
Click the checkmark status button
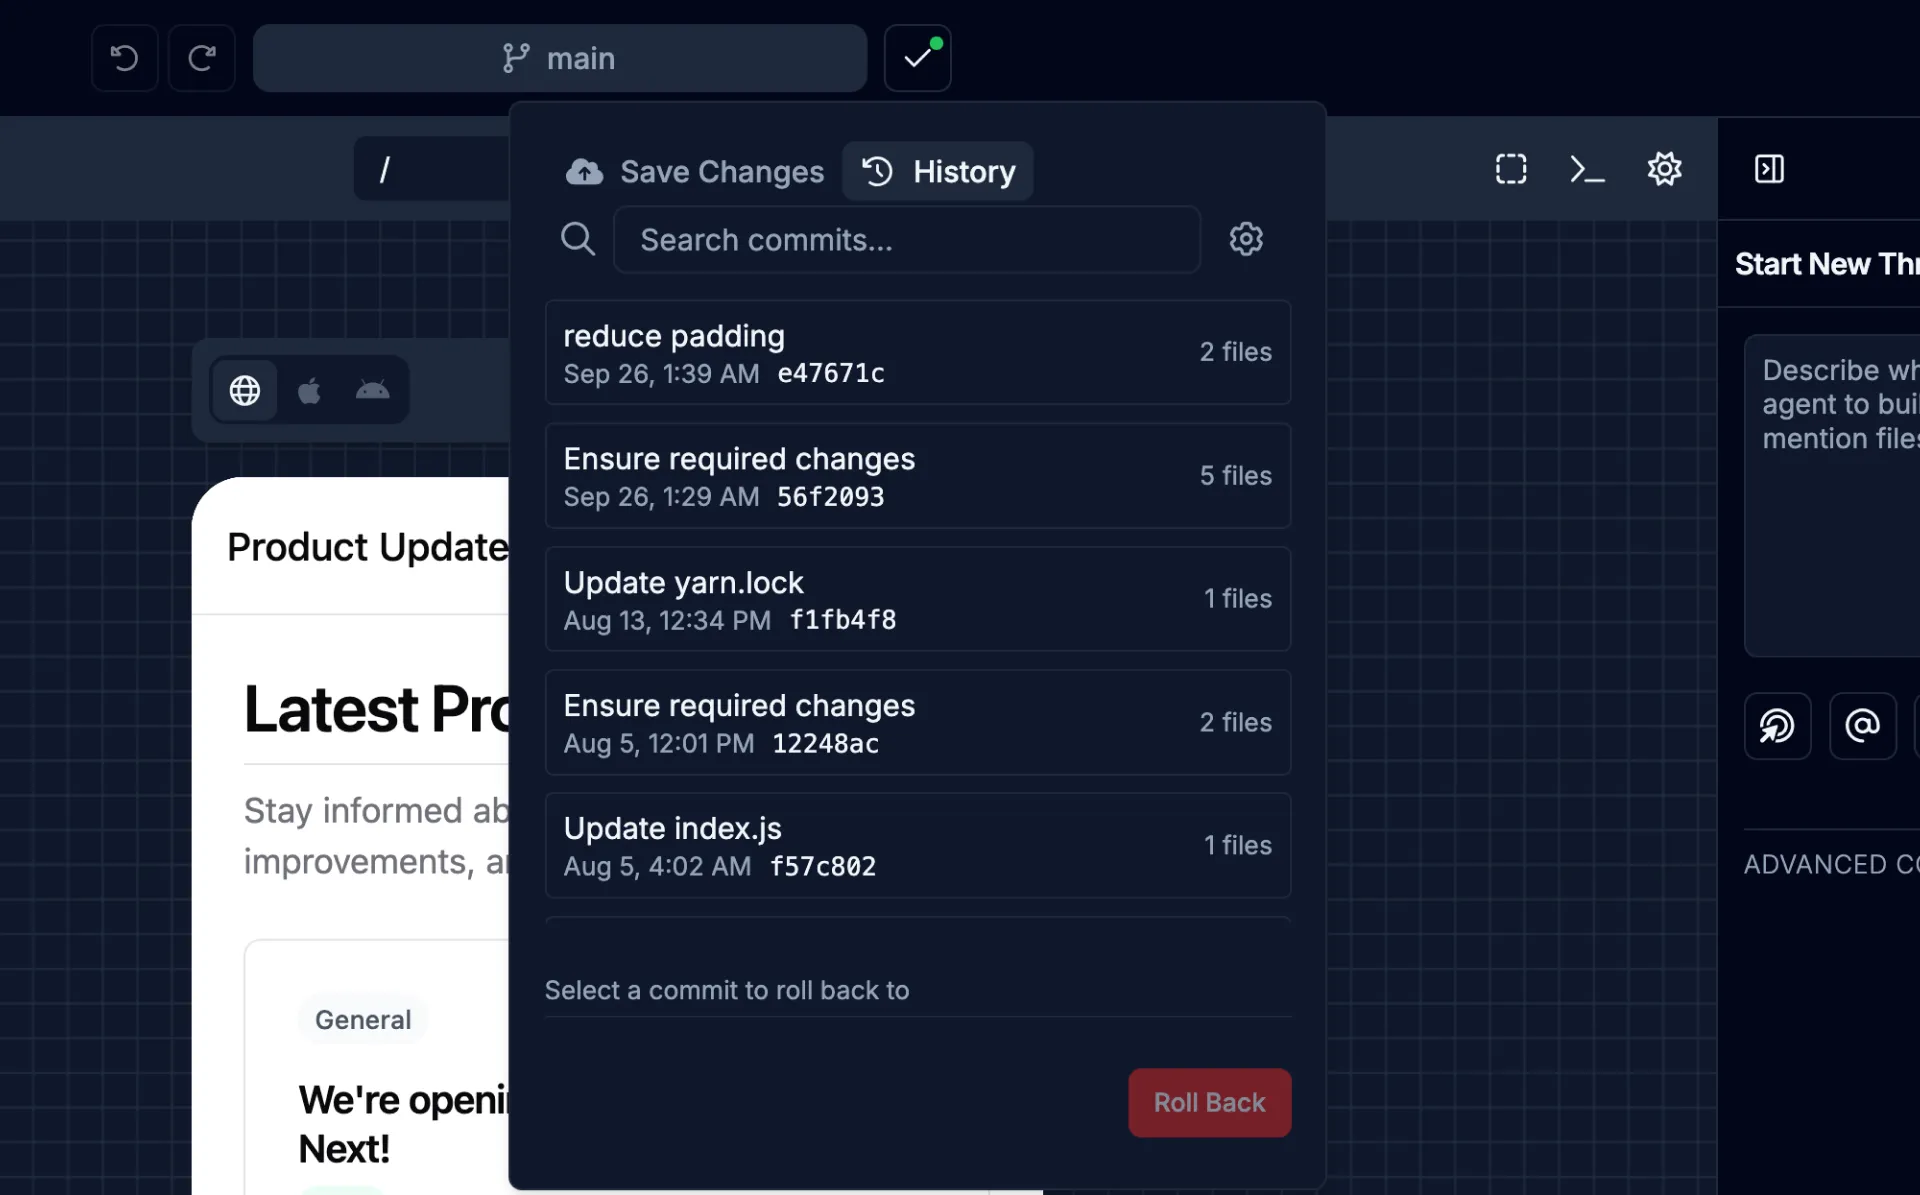click(x=917, y=58)
